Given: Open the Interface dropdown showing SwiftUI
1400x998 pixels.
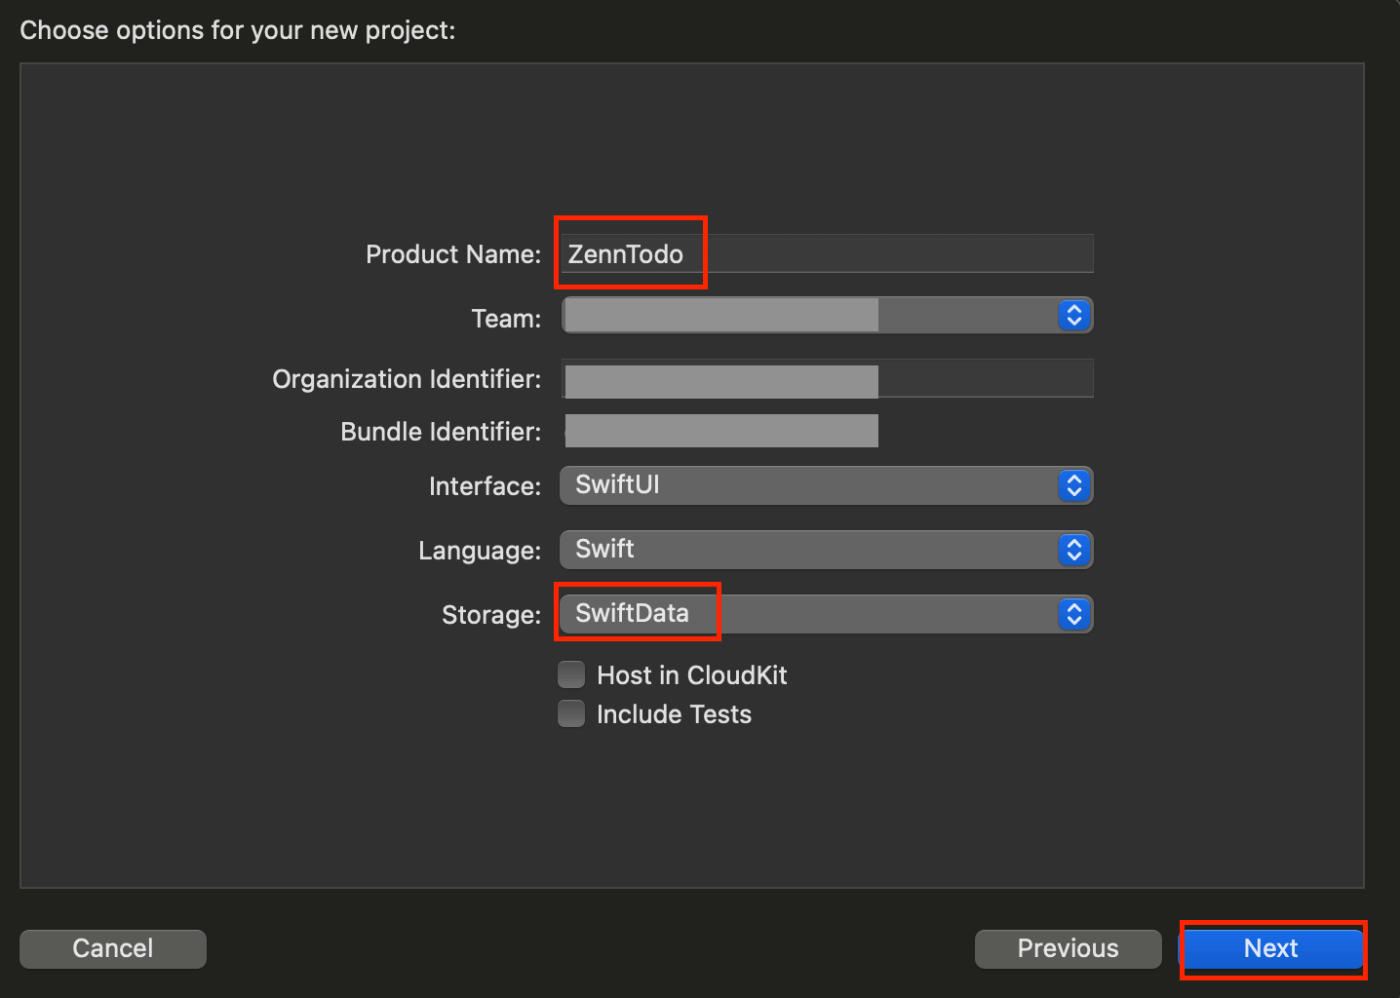Looking at the screenshot, I should [x=827, y=486].
